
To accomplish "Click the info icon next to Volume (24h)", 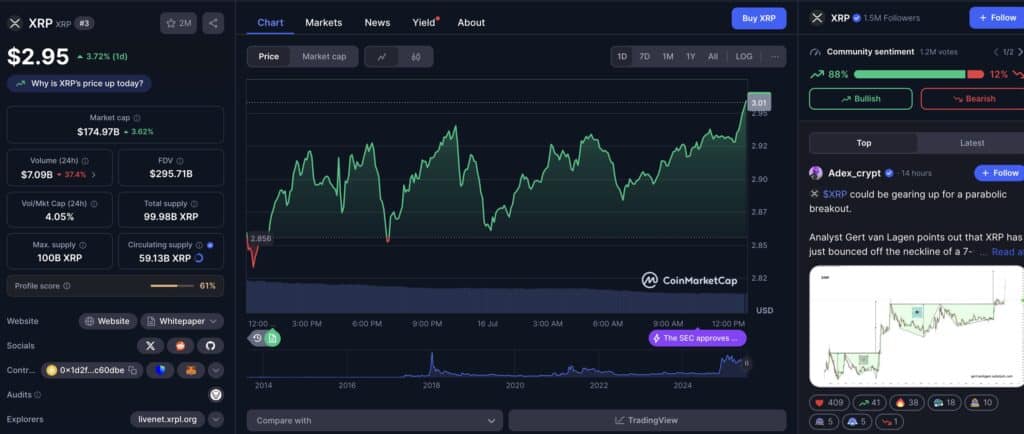I will 86,161.
